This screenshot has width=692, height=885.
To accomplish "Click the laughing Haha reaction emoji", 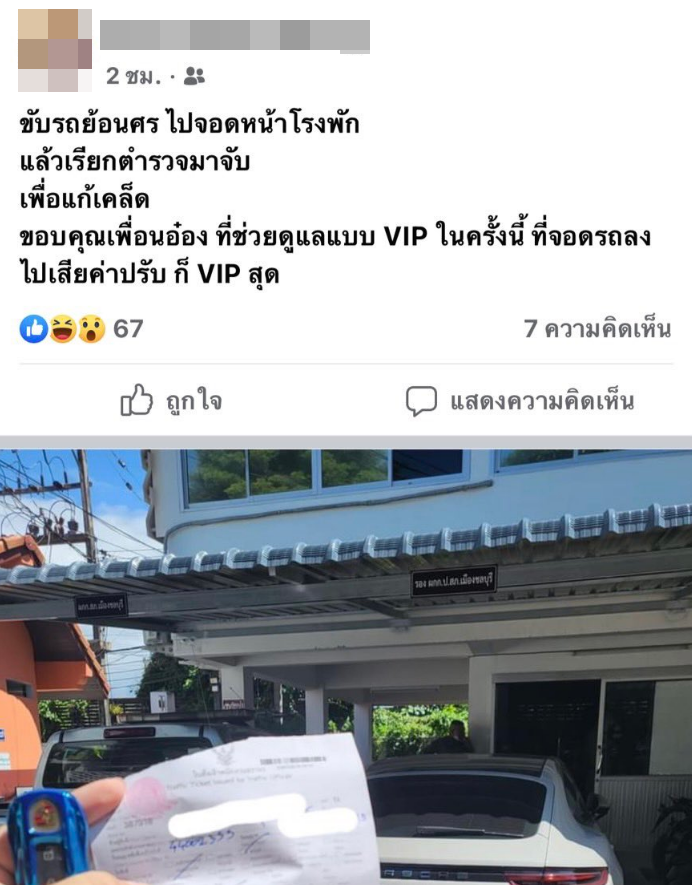I will [63, 328].
